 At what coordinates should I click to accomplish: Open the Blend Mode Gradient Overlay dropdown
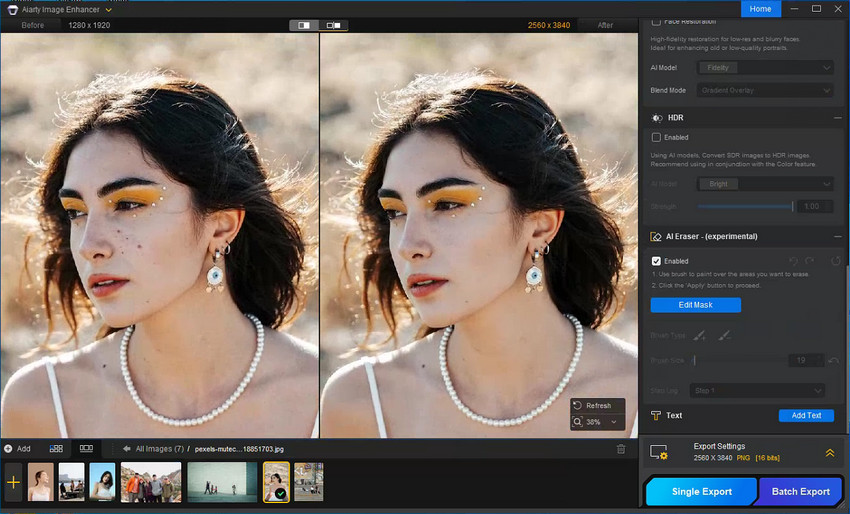[765, 91]
